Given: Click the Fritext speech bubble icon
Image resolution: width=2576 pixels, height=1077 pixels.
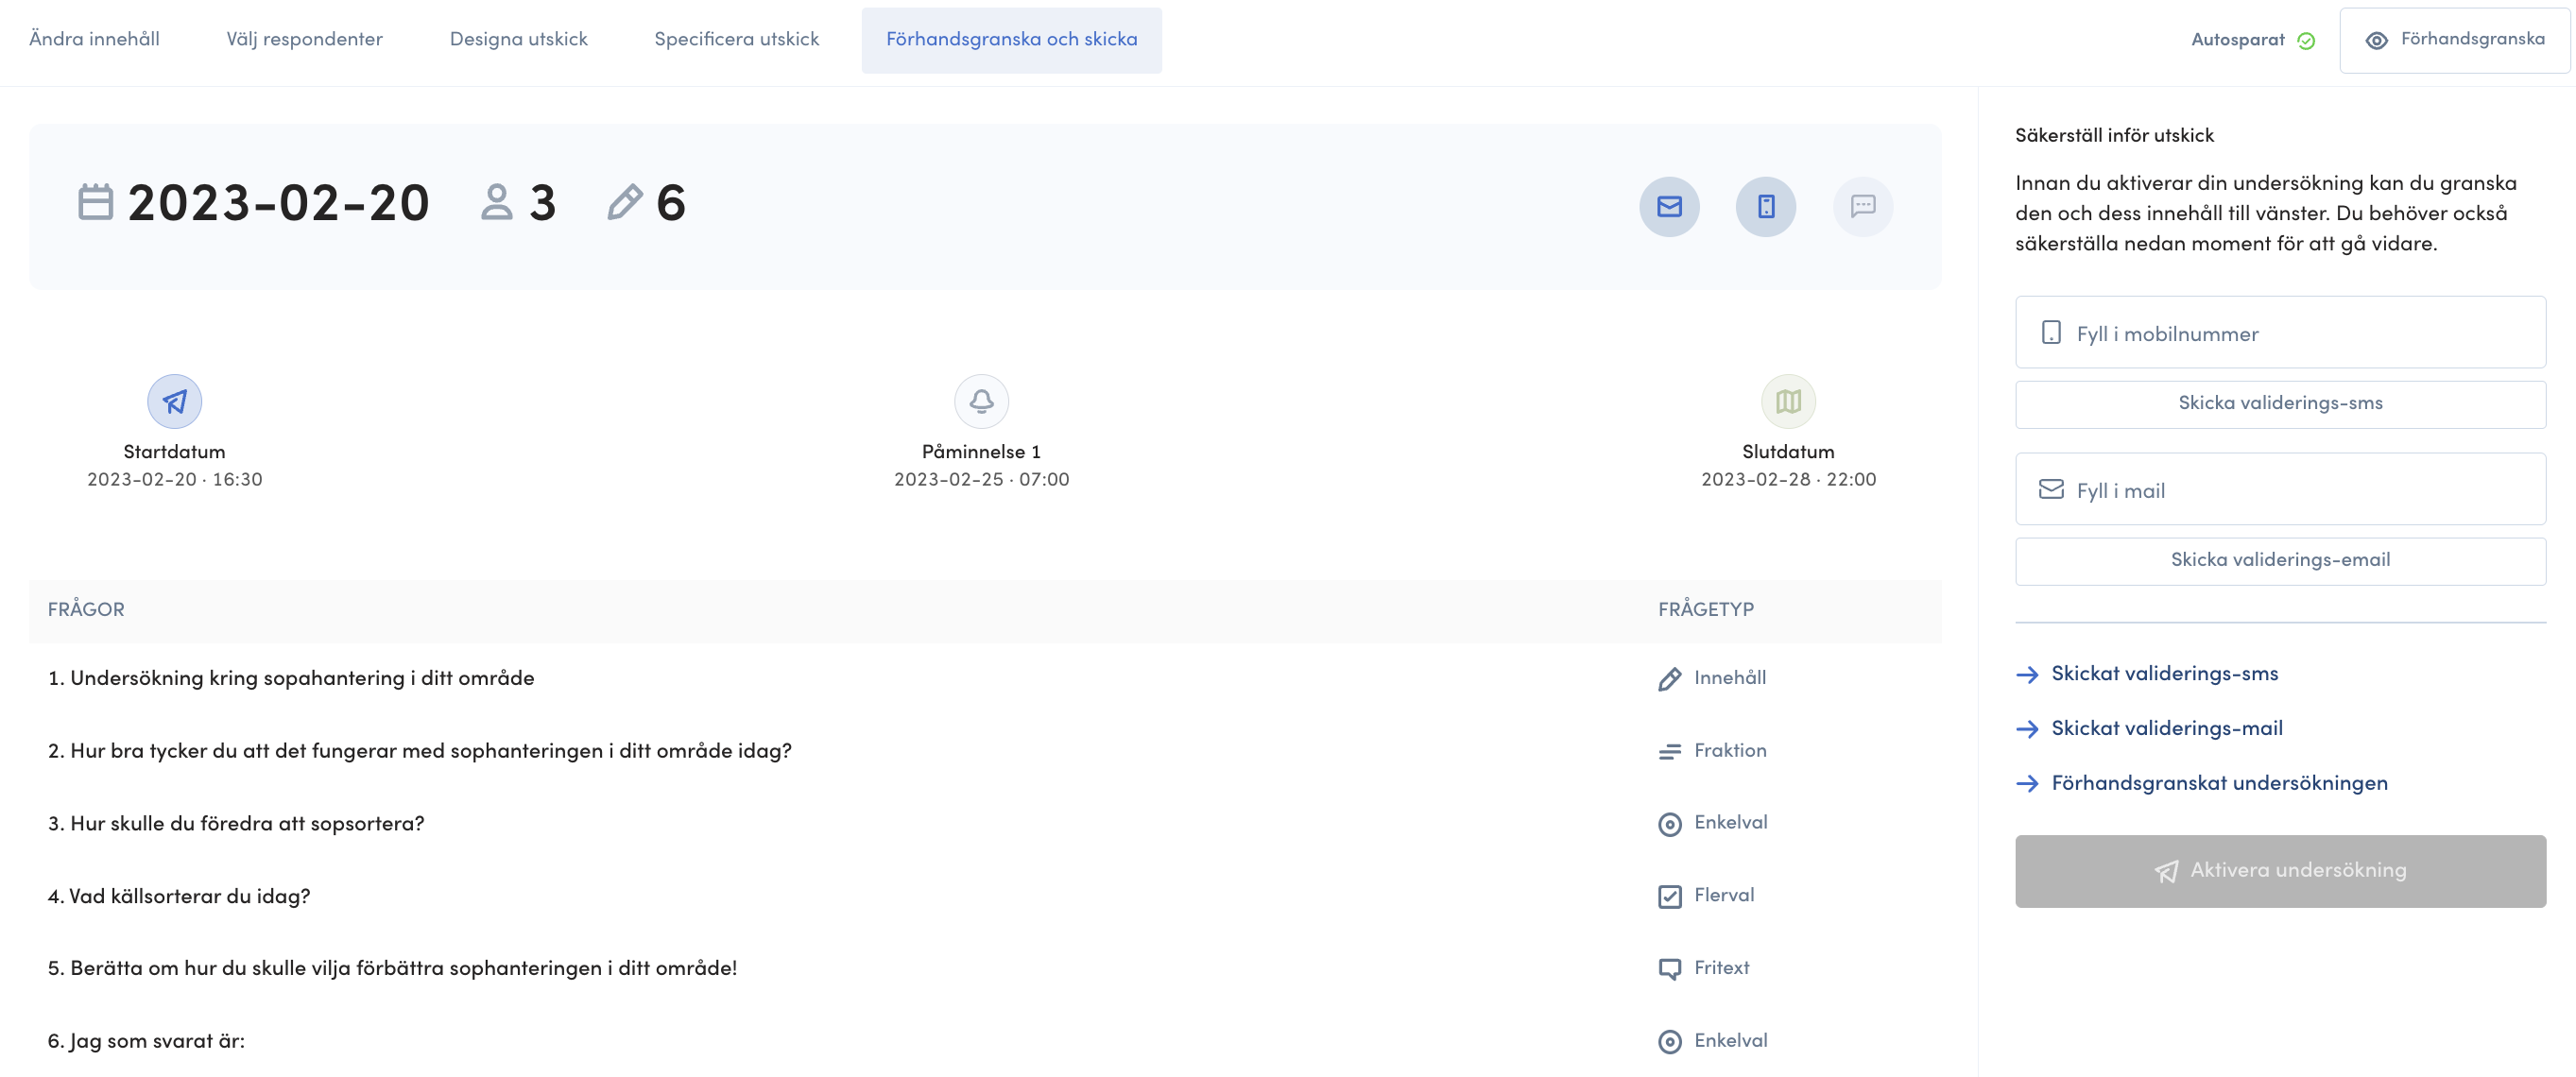Looking at the screenshot, I should click(1669, 969).
